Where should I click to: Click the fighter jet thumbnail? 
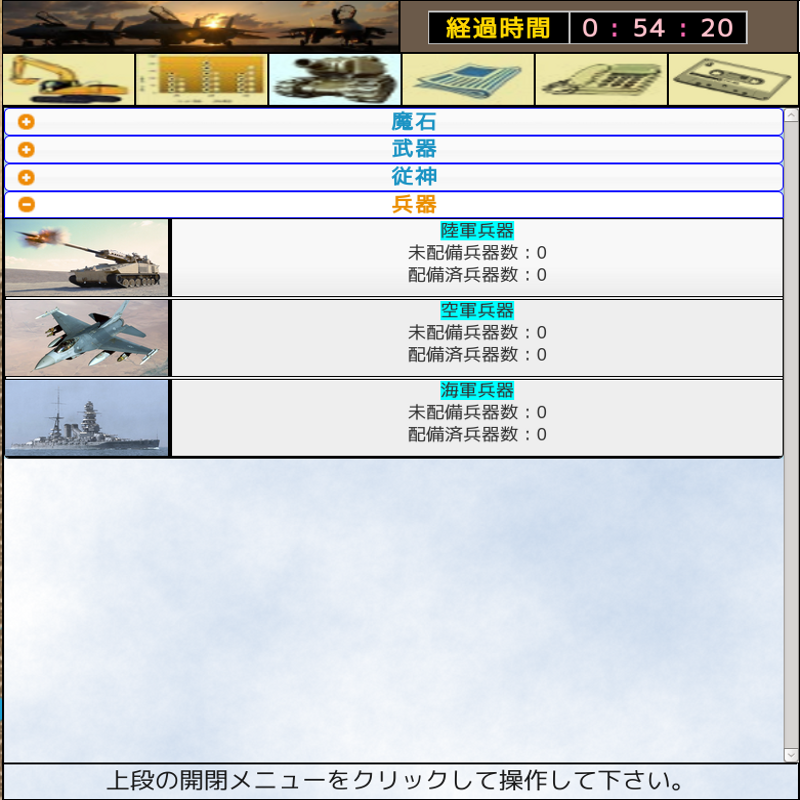(86, 338)
